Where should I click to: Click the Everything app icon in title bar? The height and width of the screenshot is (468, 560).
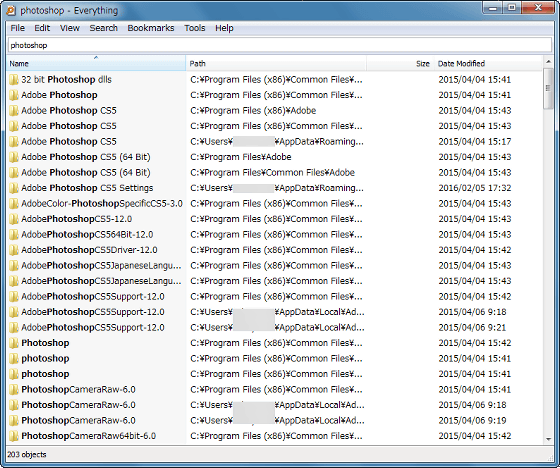(11, 11)
